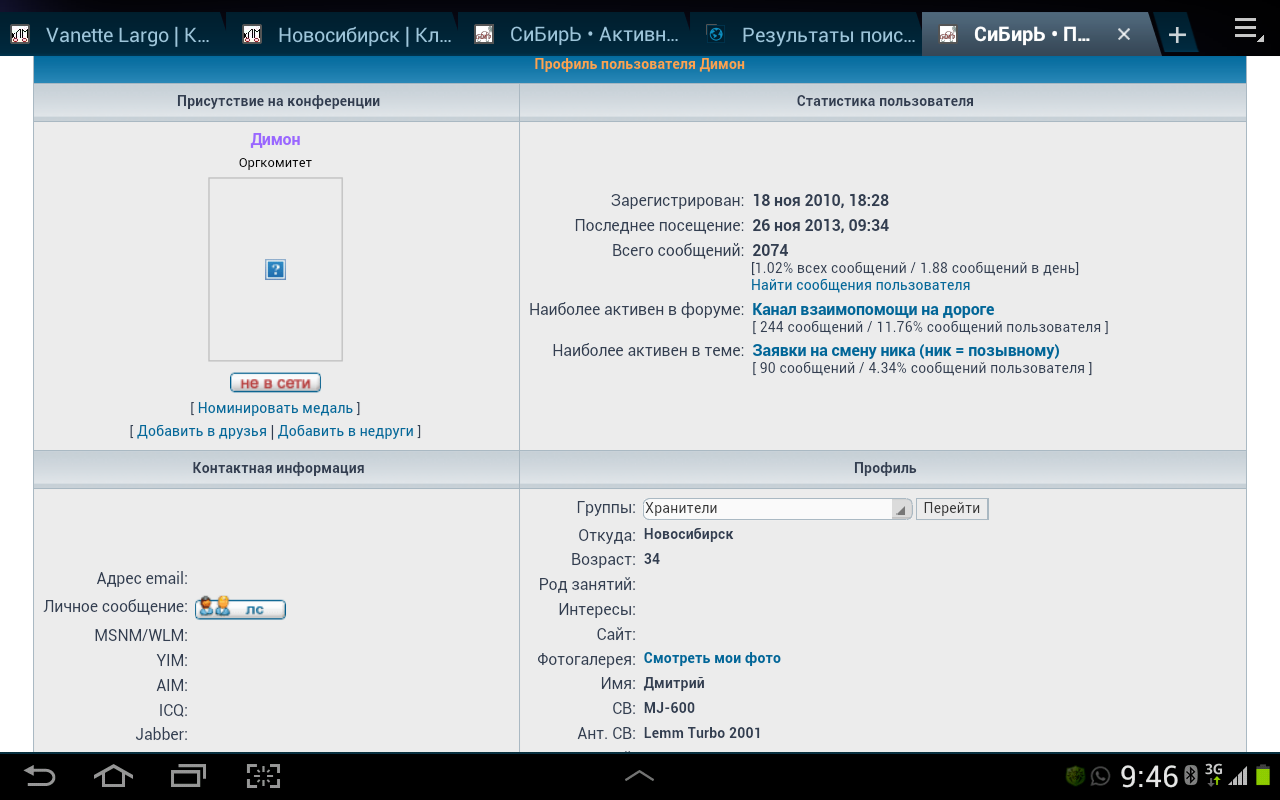Open the browser menu icon
The image size is (1280, 800).
pyautogui.click(x=1247, y=30)
